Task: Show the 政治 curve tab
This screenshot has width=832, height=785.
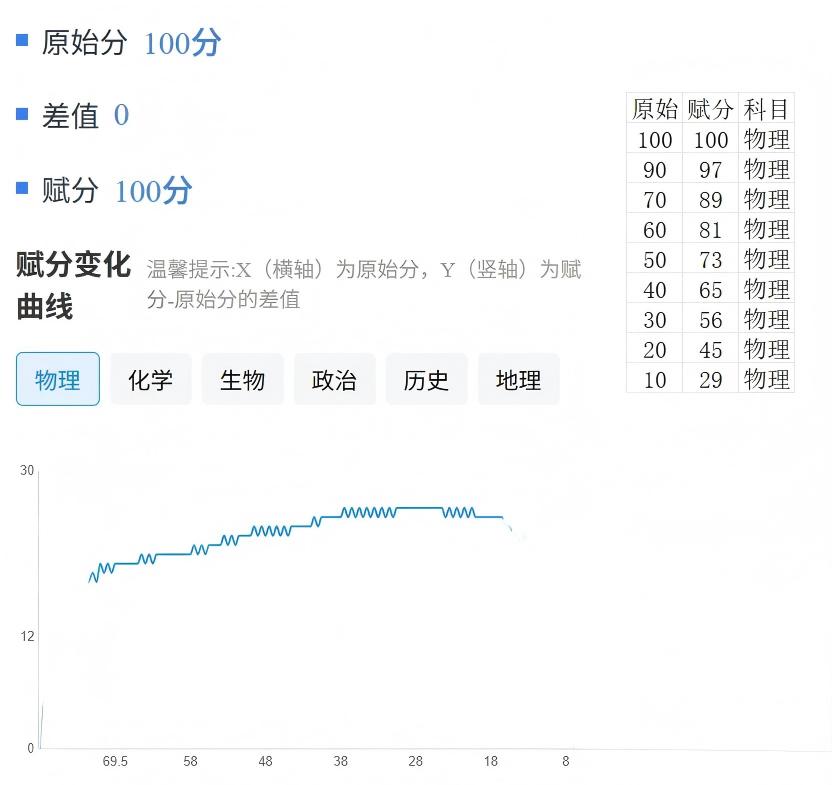Action: pos(334,379)
